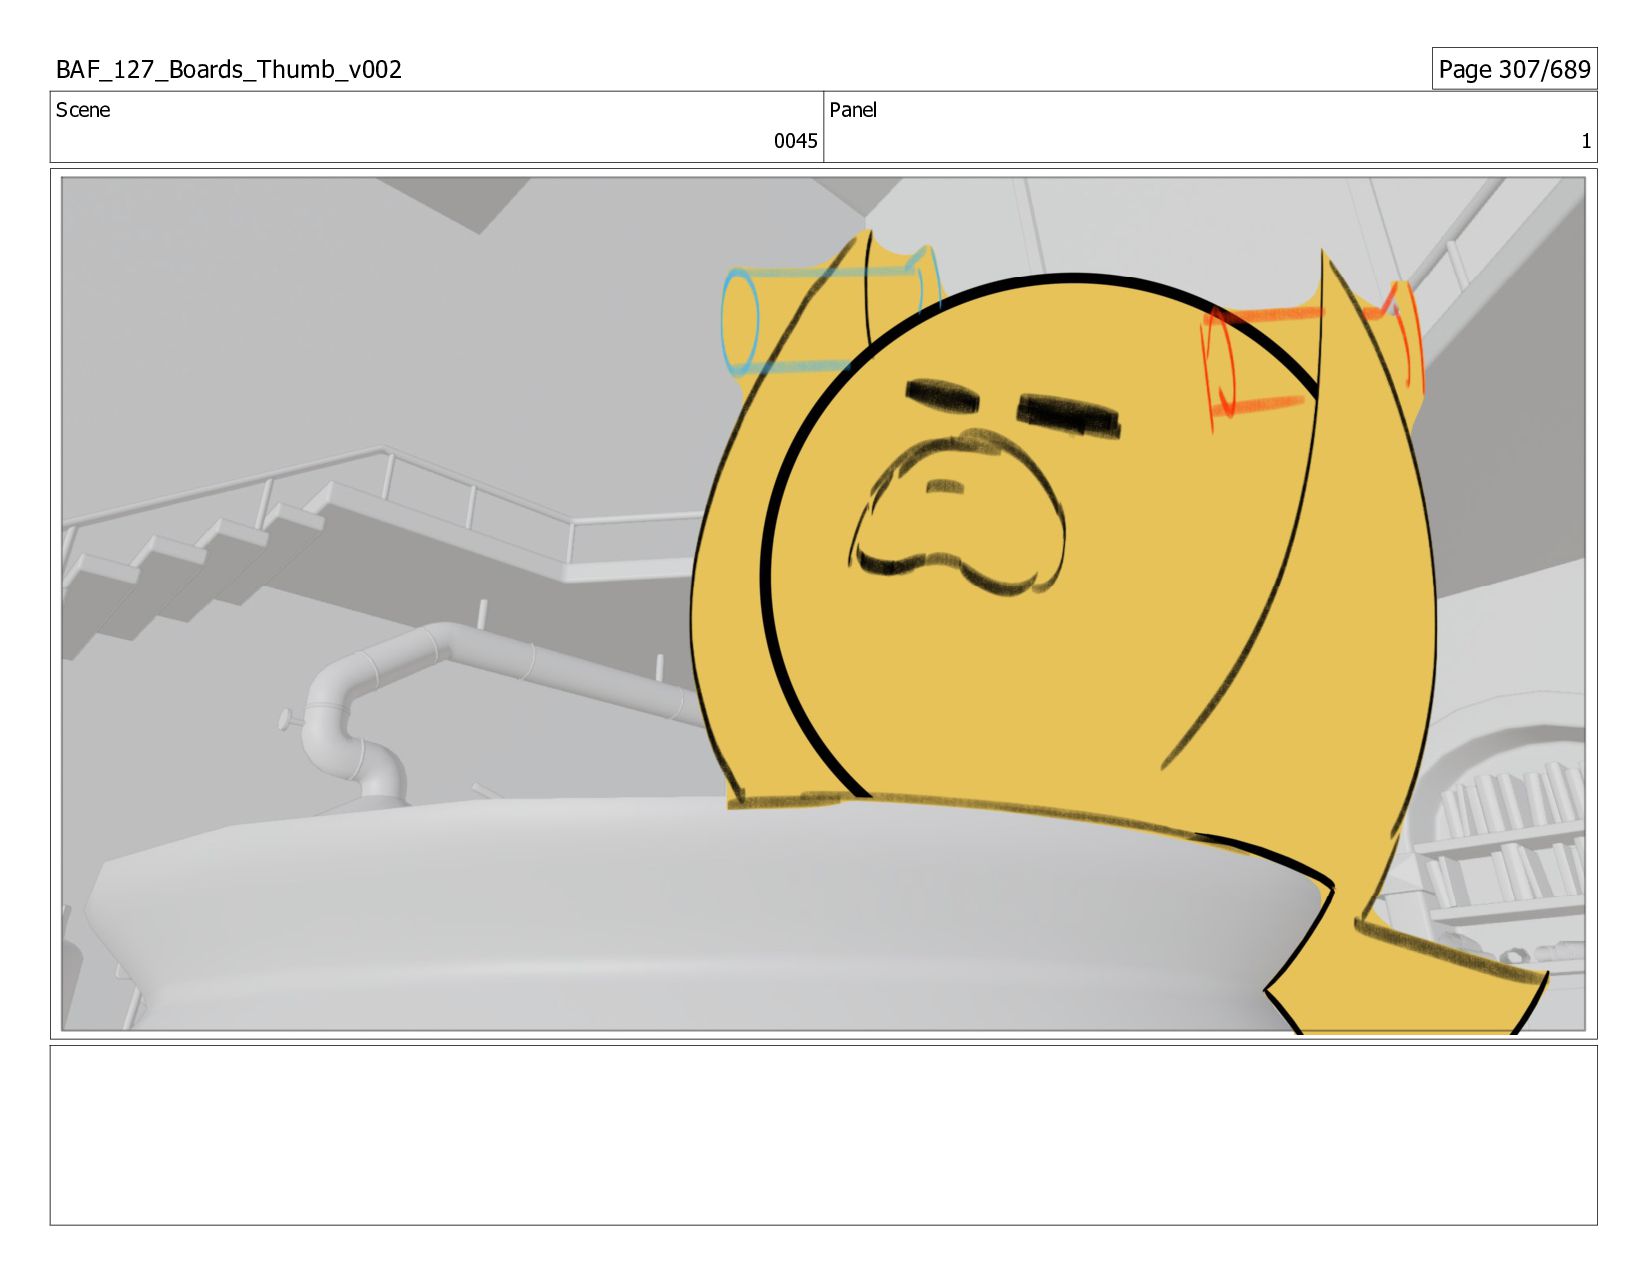Image resolution: width=1650 pixels, height=1275 pixels.
Task: Click the Scene label
Action: 83,110
